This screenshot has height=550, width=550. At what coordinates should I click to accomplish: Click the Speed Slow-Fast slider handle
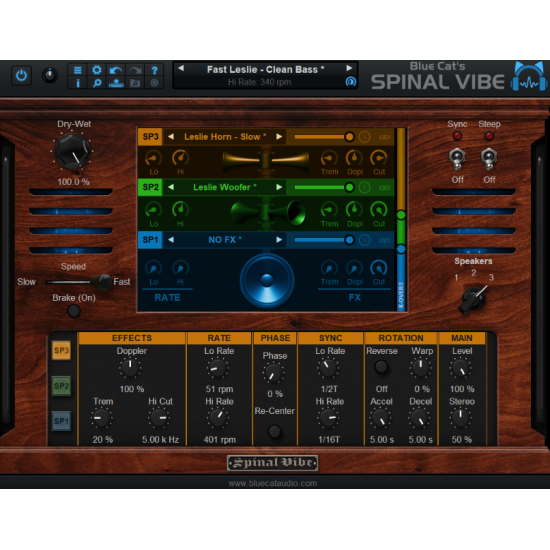click(101, 282)
